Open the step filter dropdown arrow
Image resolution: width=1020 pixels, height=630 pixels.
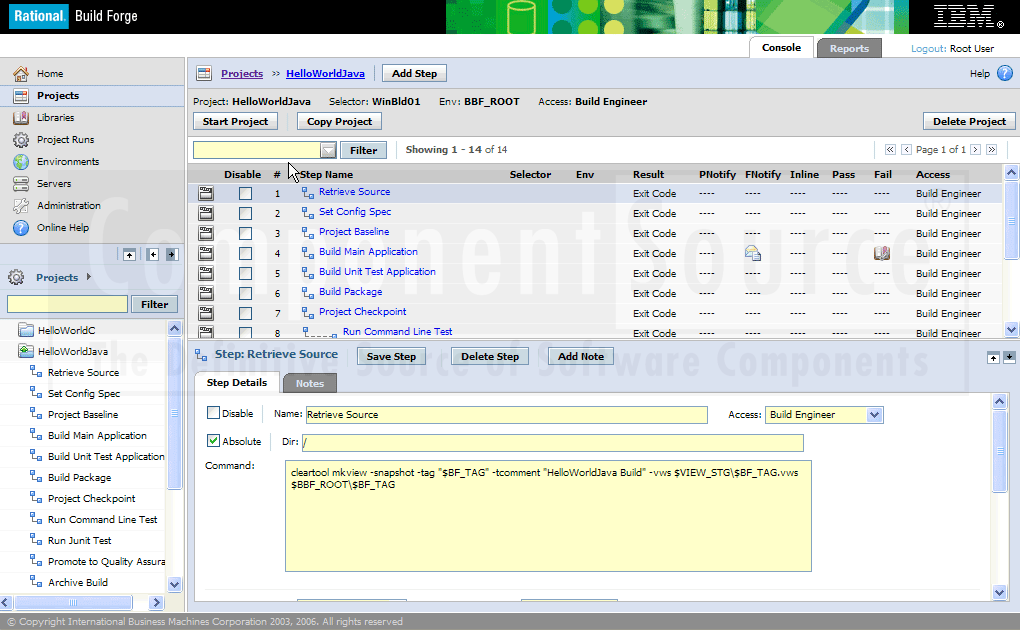coord(328,150)
